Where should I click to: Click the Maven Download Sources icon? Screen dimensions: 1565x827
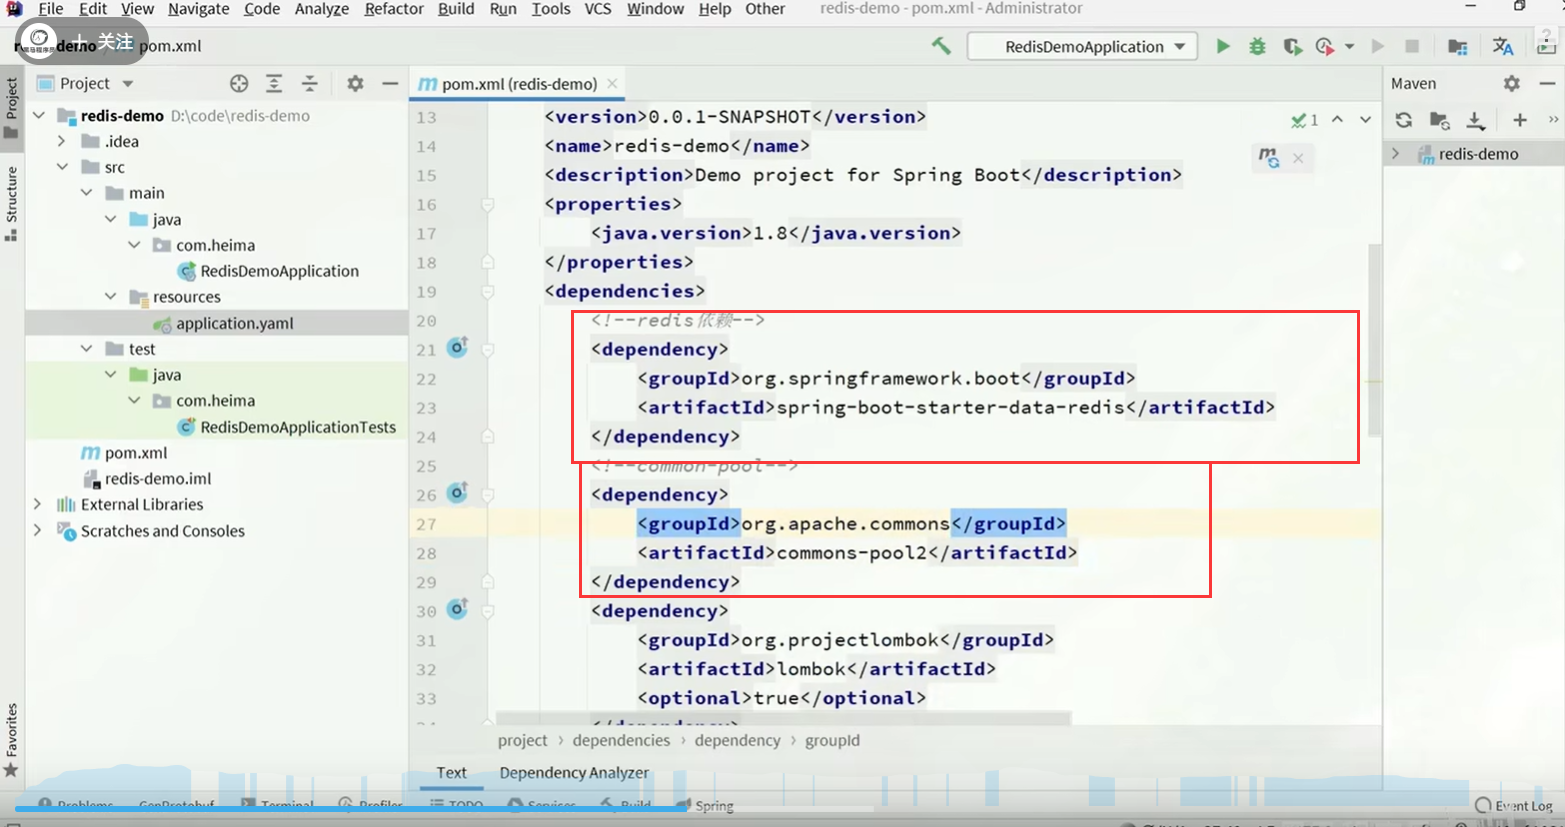[x=1475, y=120]
